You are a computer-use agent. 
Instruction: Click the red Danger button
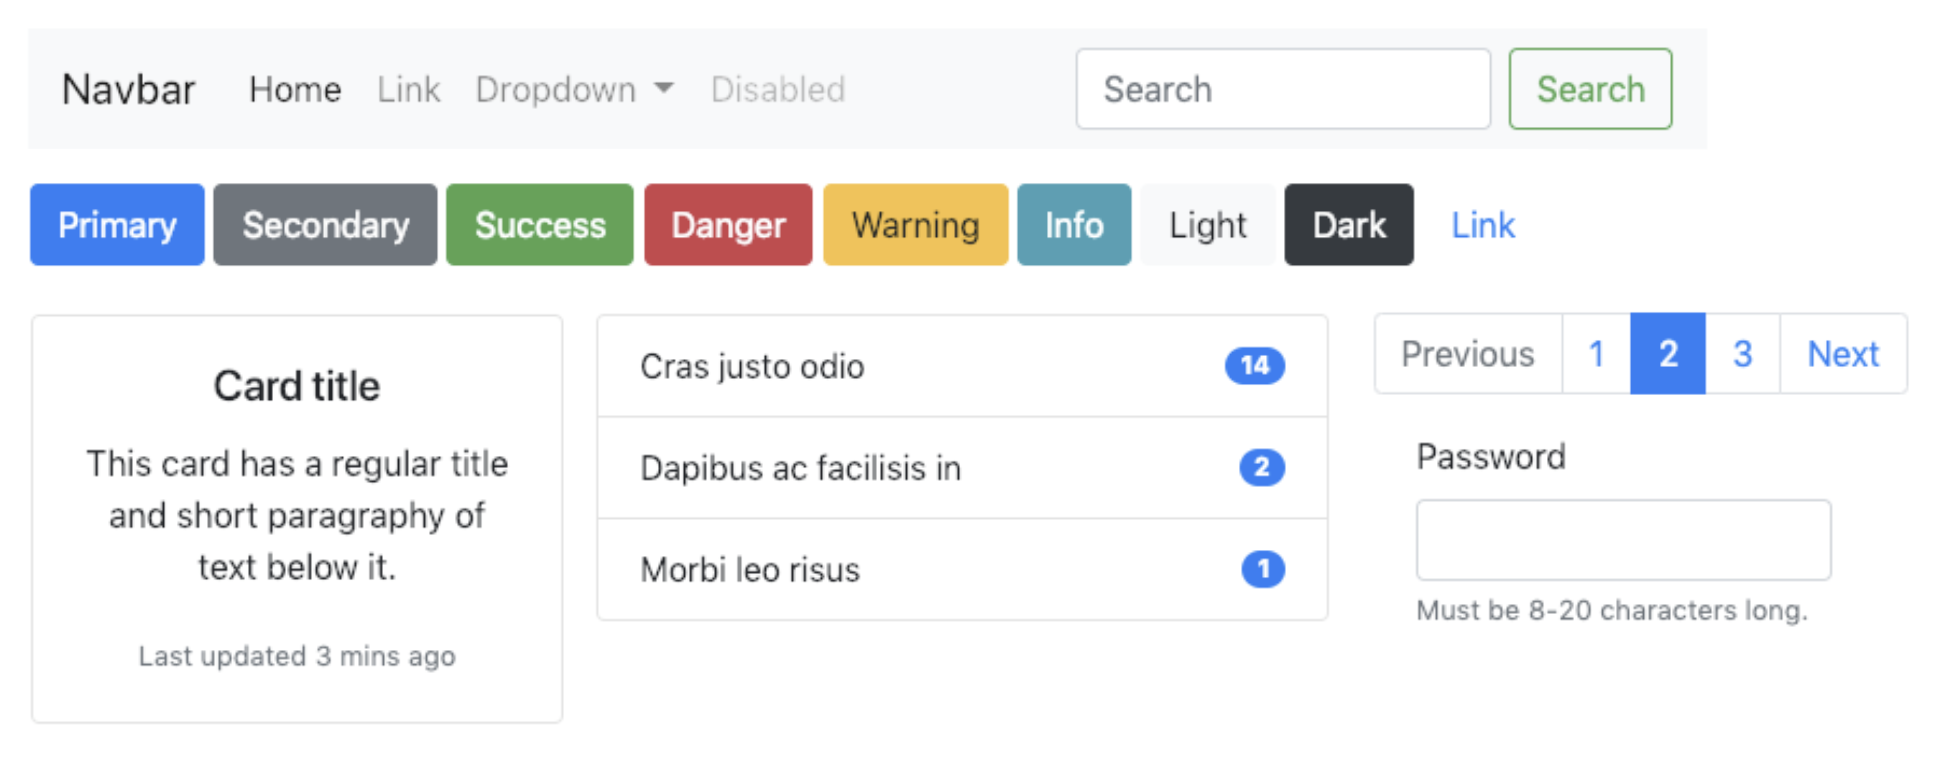(x=728, y=225)
